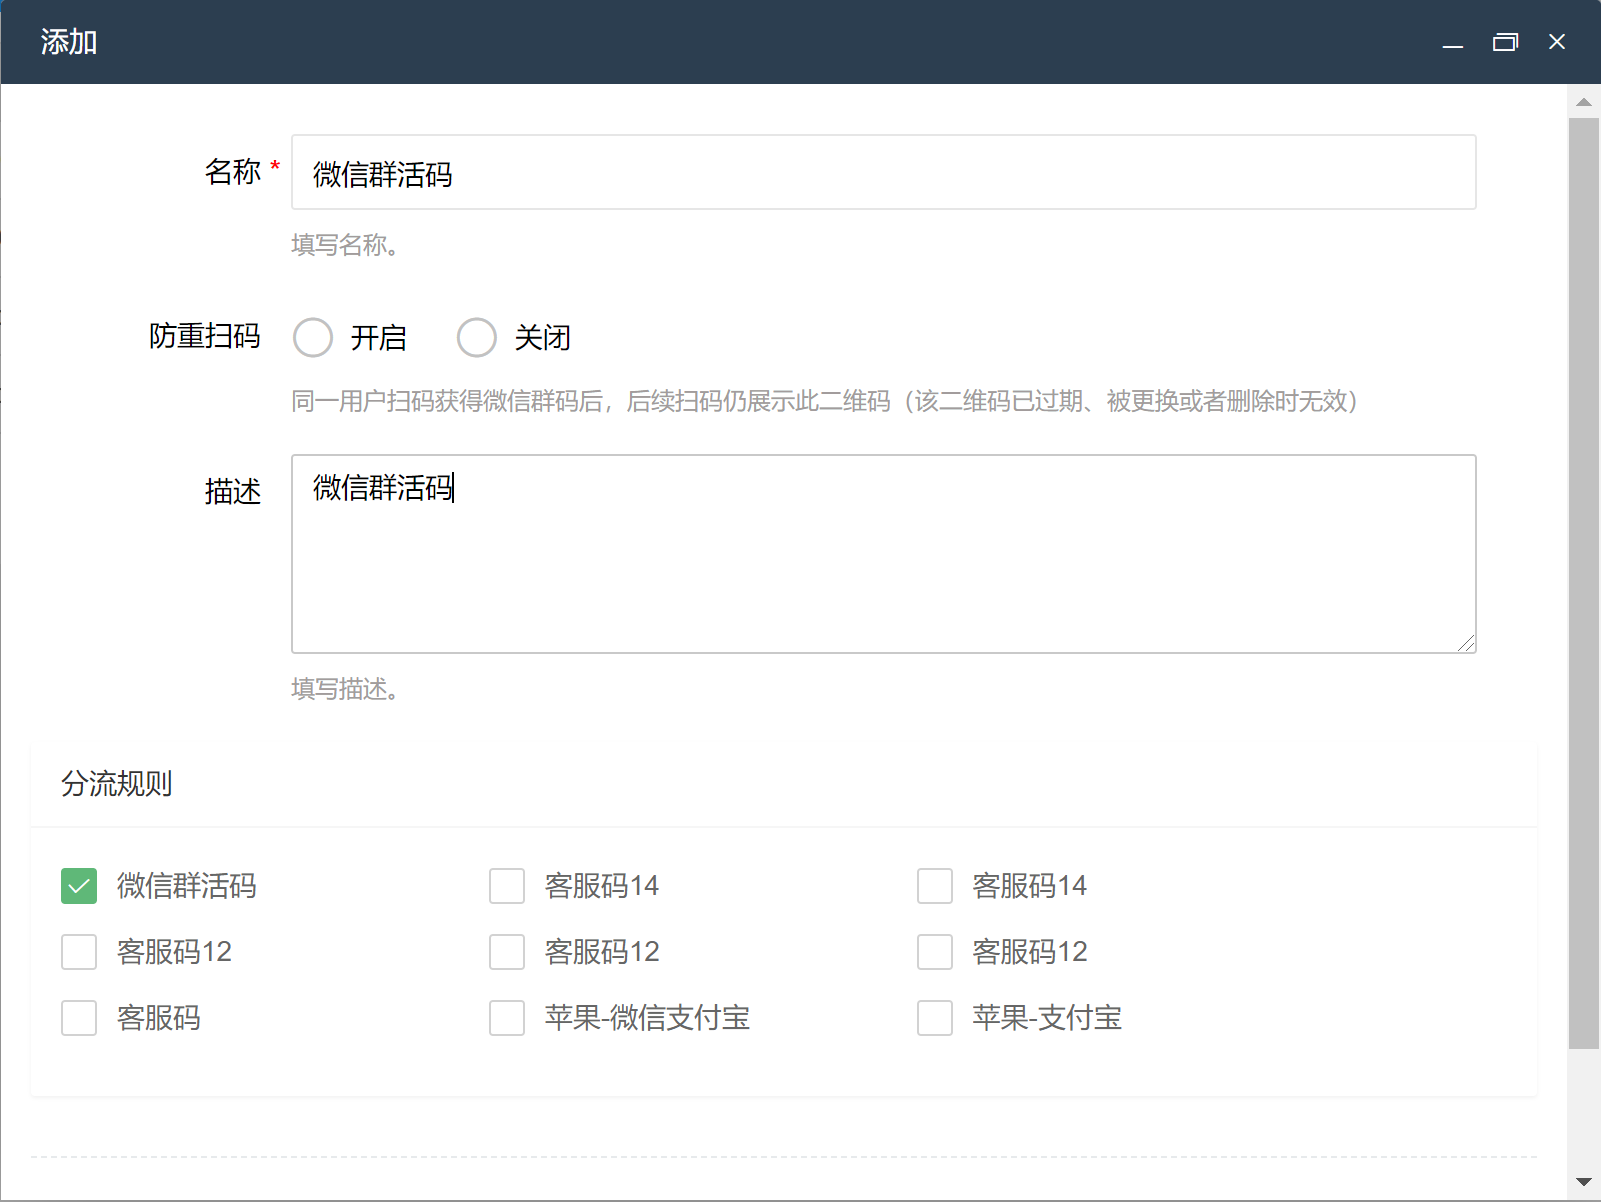Check the 苹果-微信支付宝 checkbox
1601x1202 pixels.
click(507, 1018)
